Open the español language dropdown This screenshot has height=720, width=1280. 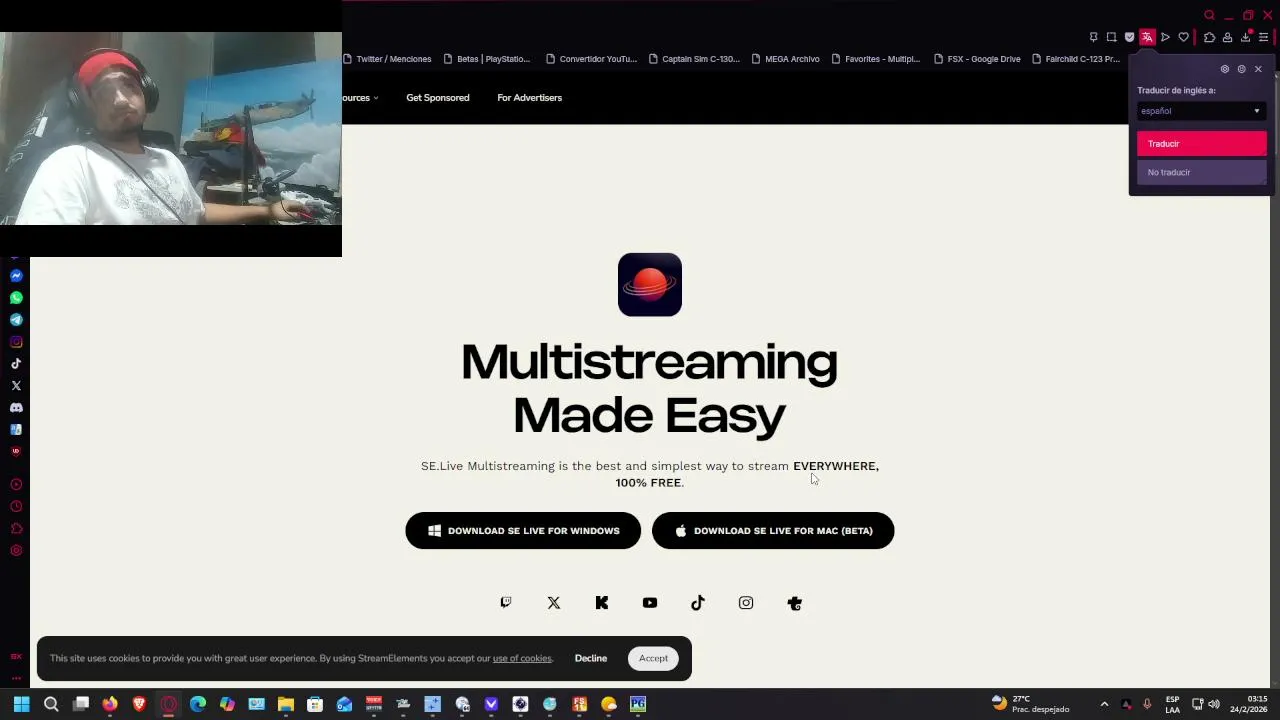point(1201,111)
